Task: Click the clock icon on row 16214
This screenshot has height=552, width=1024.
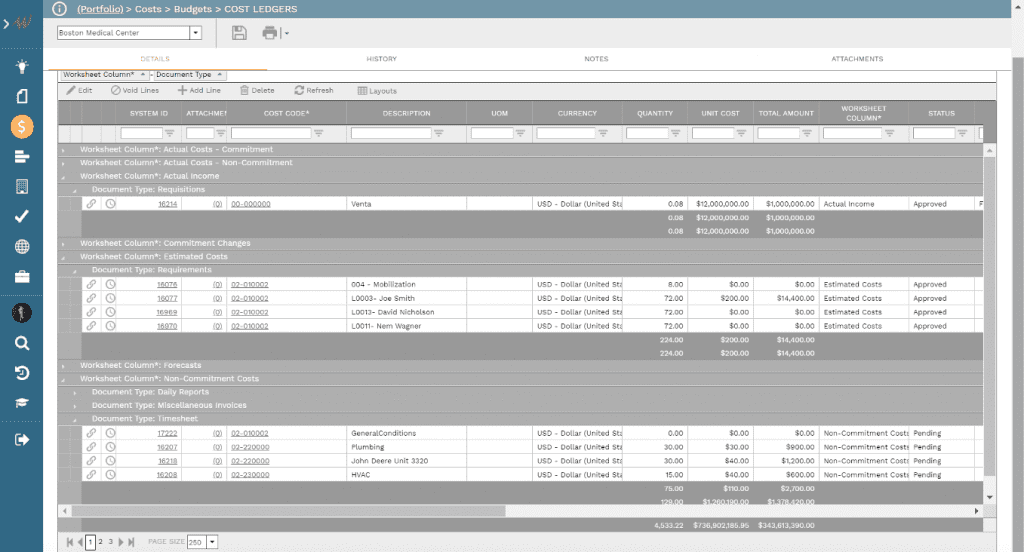Action: (x=110, y=204)
